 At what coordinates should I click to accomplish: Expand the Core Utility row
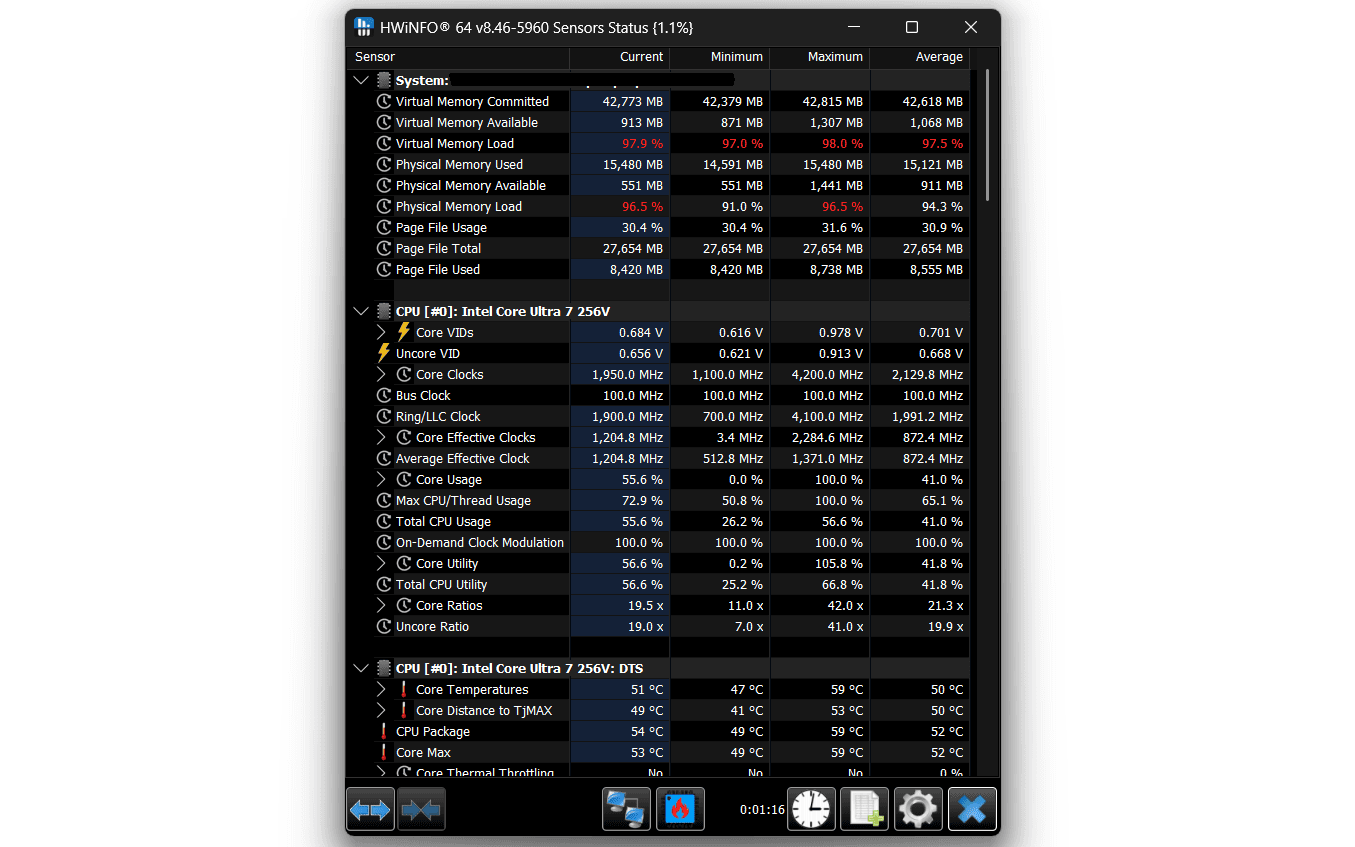(x=381, y=564)
